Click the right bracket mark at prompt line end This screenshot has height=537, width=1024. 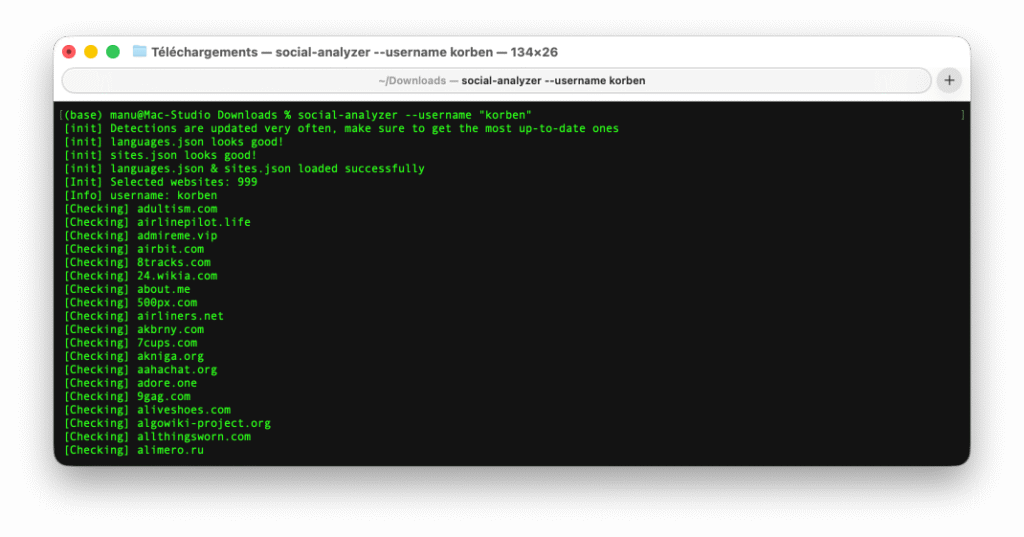tap(962, 115)
